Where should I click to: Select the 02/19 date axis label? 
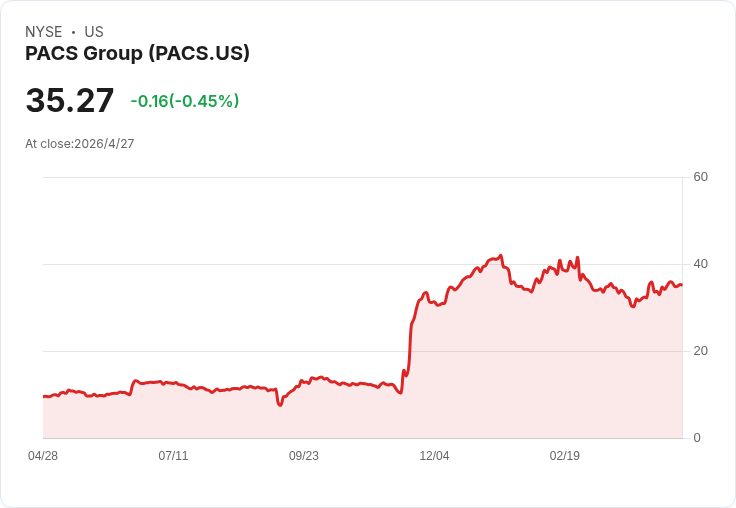565,456
